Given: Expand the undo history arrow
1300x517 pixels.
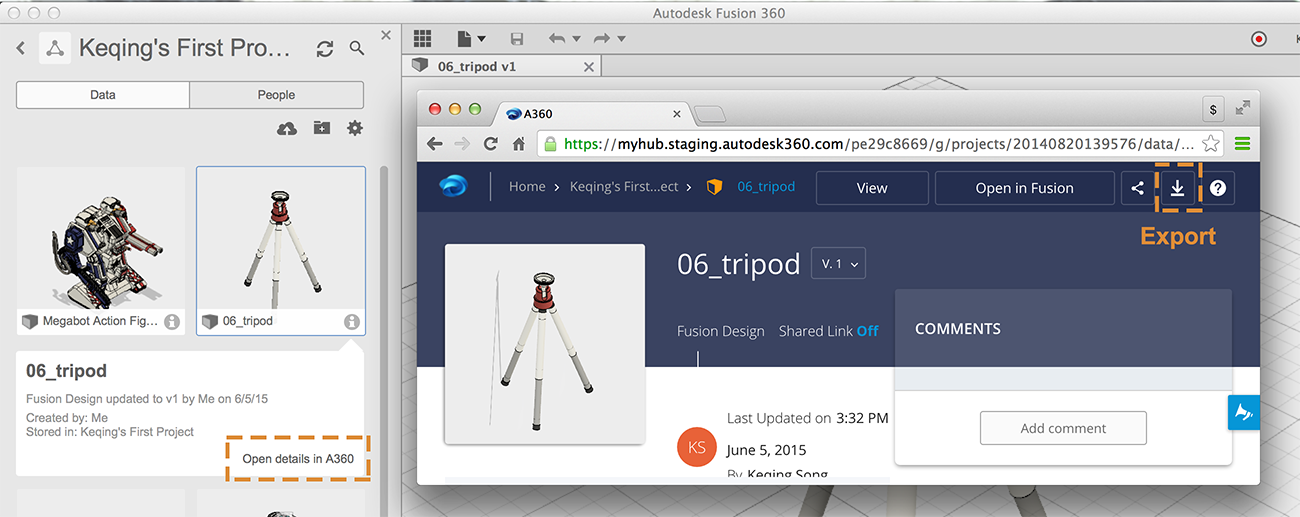Looking at the screenshot, I should (576, 40).
